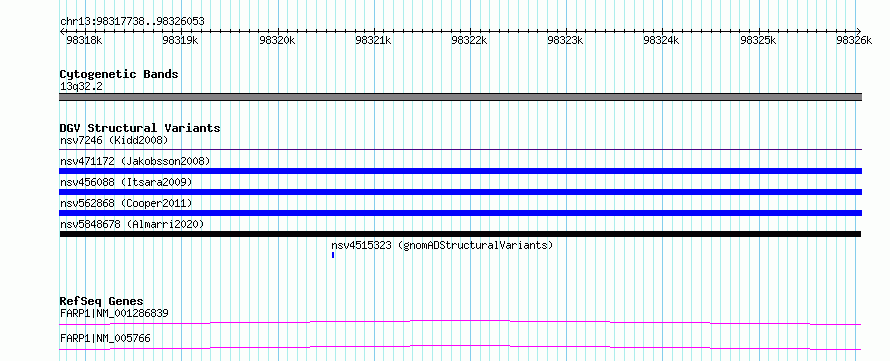Select the 98325k ruler tick label
The image size is (890, 361).
[x=759, y=40]
